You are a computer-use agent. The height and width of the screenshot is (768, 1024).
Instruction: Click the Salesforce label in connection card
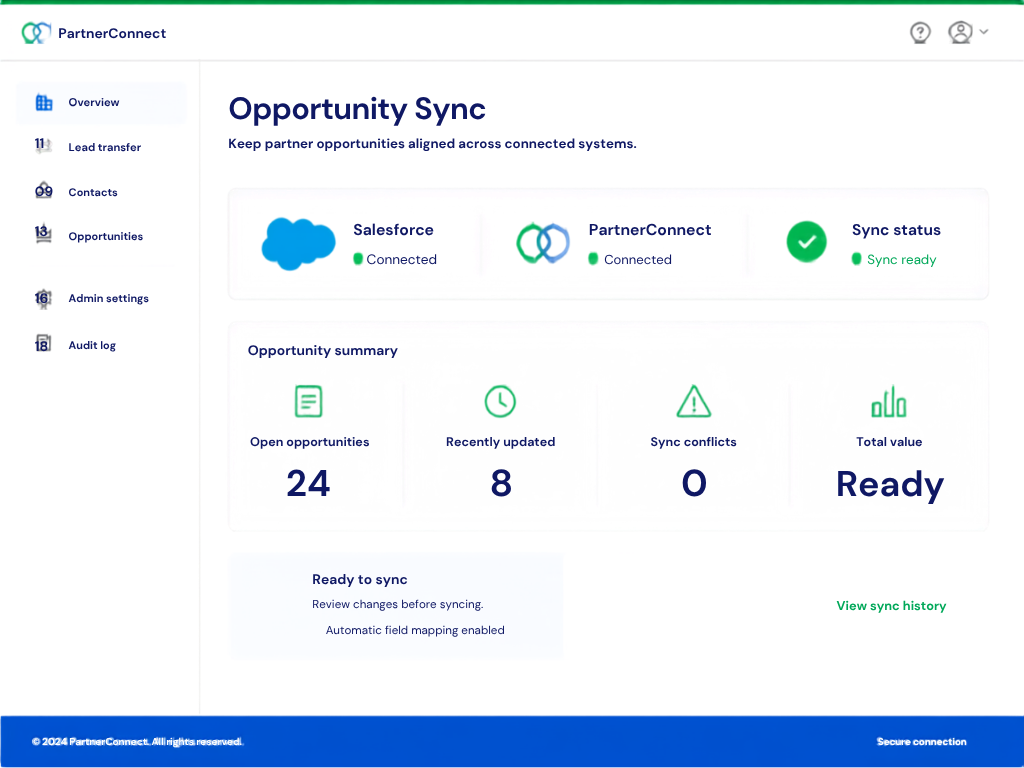(393, 230)
